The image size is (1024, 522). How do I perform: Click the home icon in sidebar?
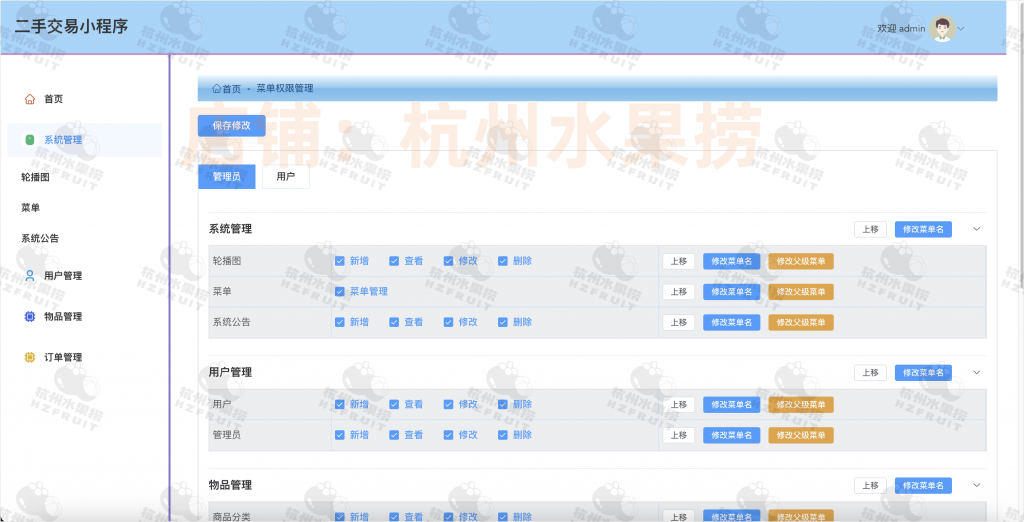coord(29,99)
